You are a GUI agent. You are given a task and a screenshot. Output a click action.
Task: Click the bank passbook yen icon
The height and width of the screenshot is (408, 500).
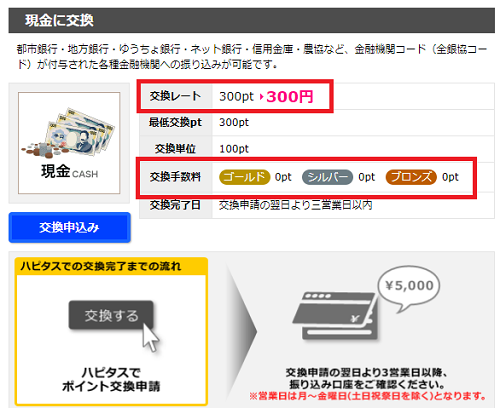(x=336, y=316)
